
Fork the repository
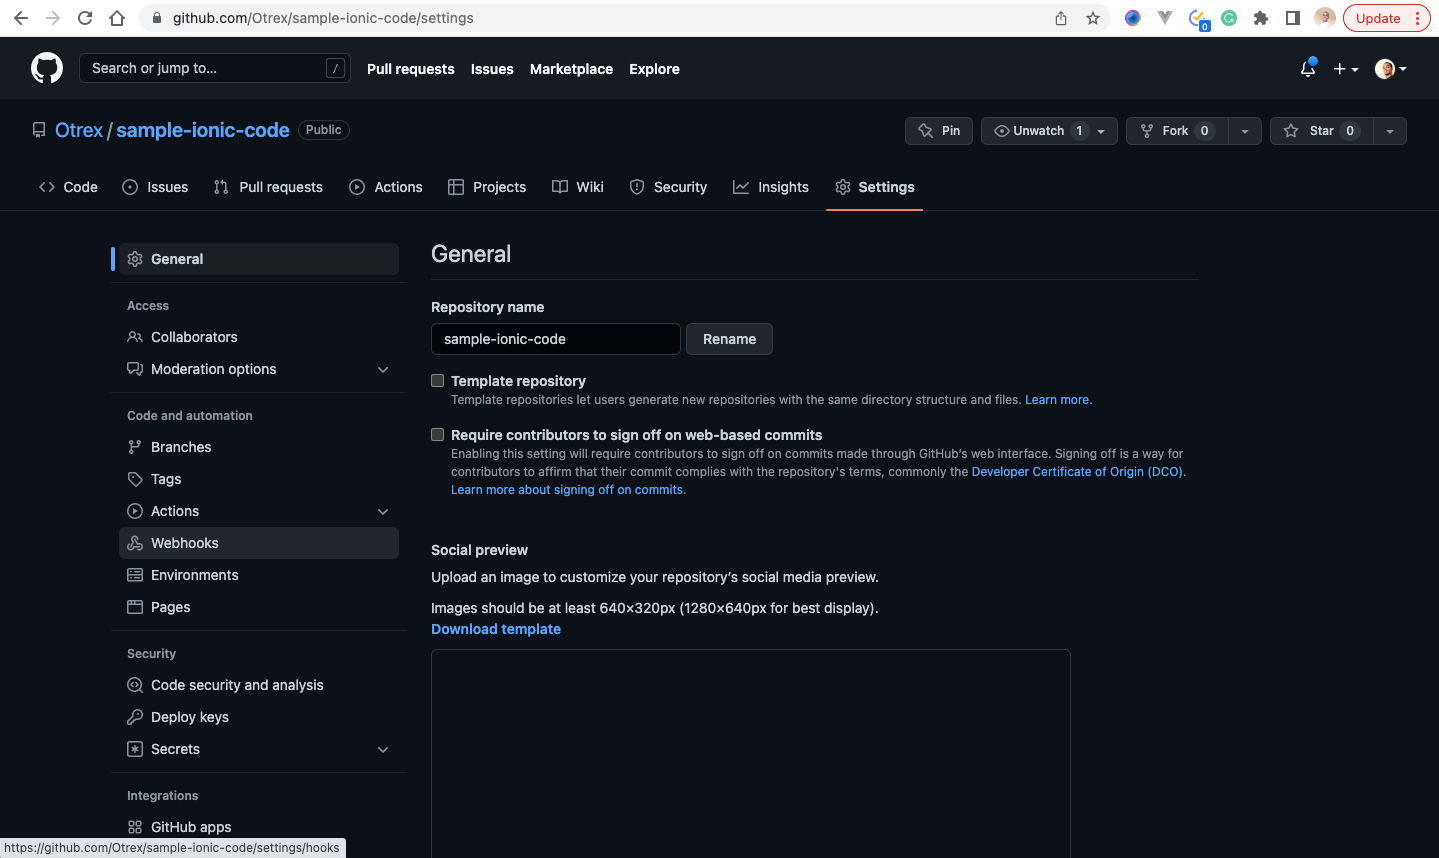[x=1177, y=131]
